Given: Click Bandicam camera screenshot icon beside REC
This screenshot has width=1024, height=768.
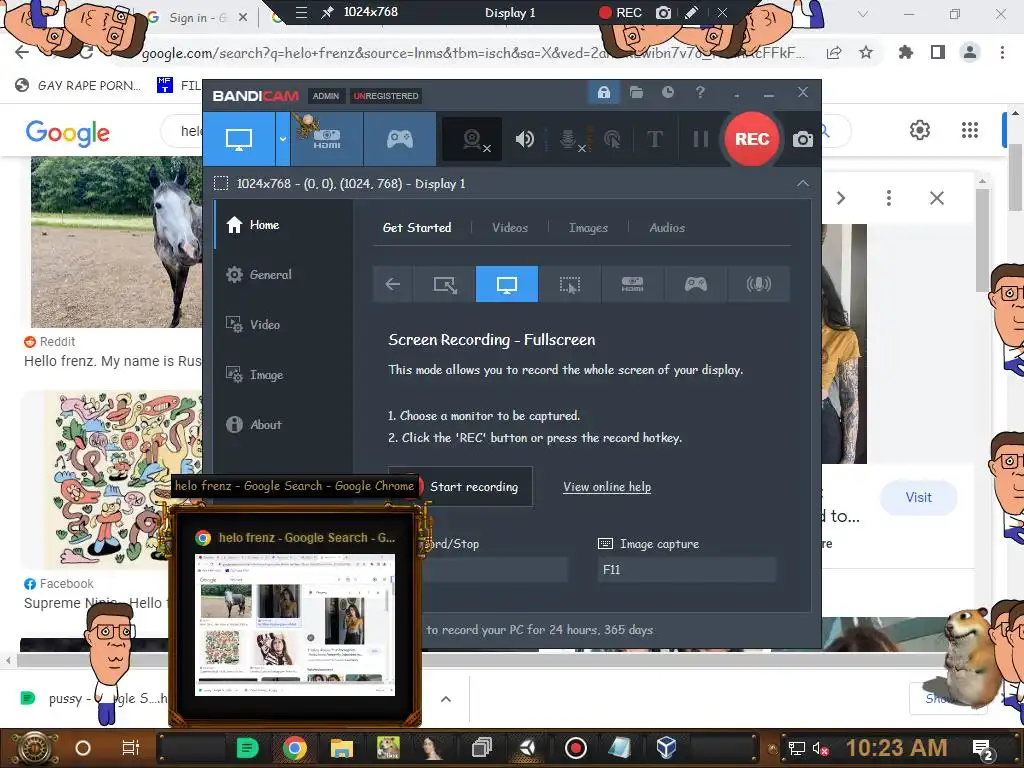Looking at the screenshot, I should pos(803,139).
